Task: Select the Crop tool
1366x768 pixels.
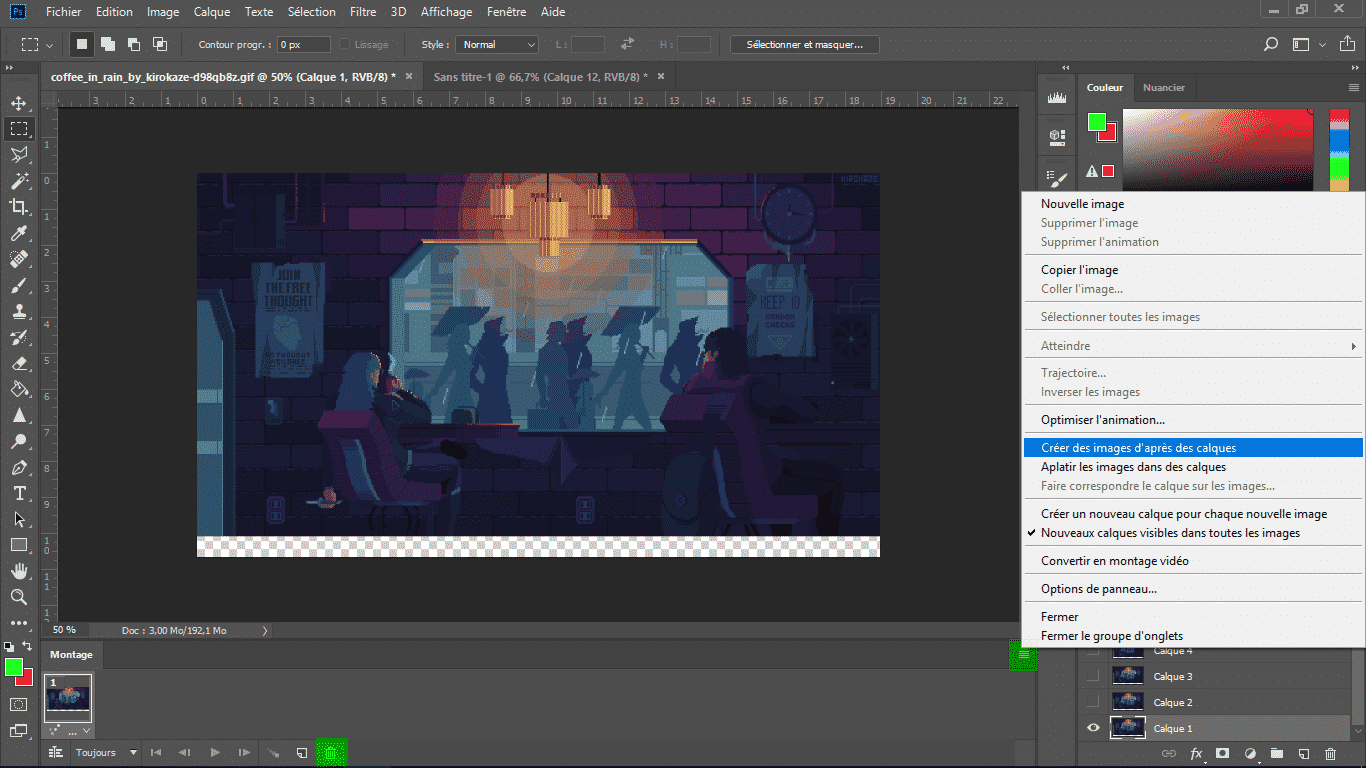Action: 19,207
